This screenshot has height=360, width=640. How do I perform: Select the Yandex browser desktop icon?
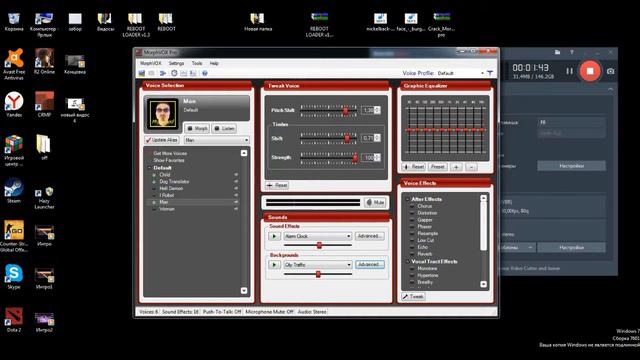pyautogui.click(x=14, y=104)
